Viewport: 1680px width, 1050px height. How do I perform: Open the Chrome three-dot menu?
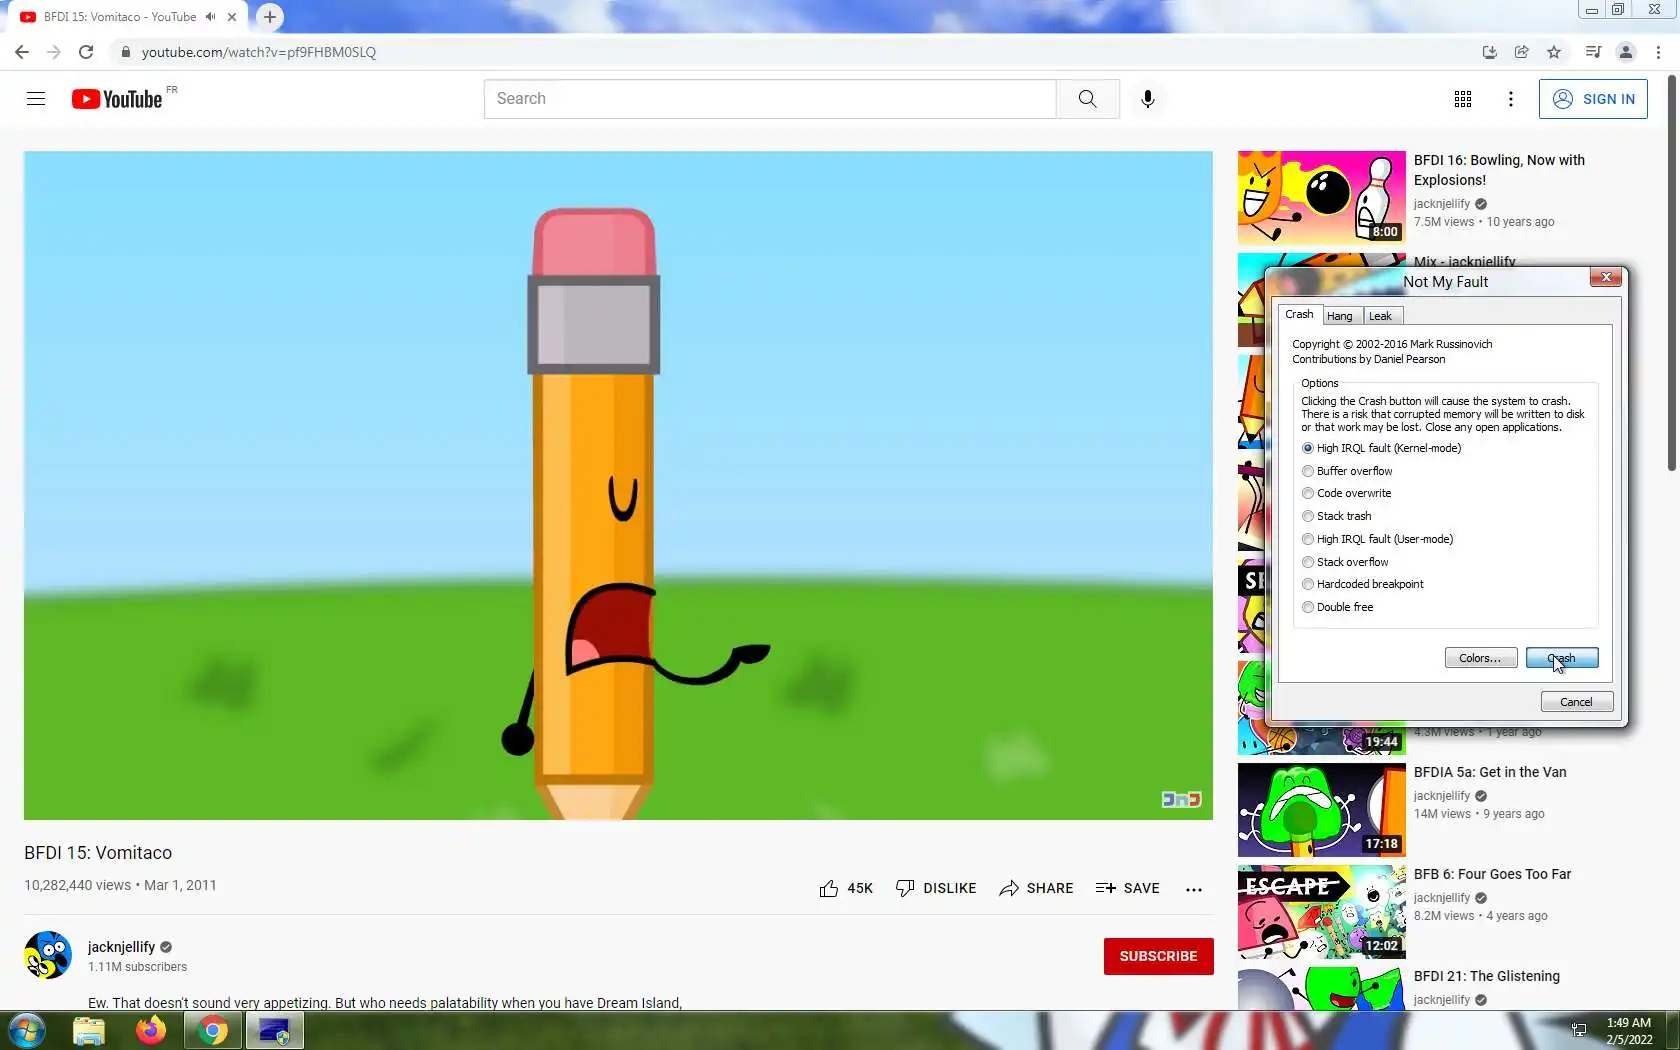coord(1659,52)
